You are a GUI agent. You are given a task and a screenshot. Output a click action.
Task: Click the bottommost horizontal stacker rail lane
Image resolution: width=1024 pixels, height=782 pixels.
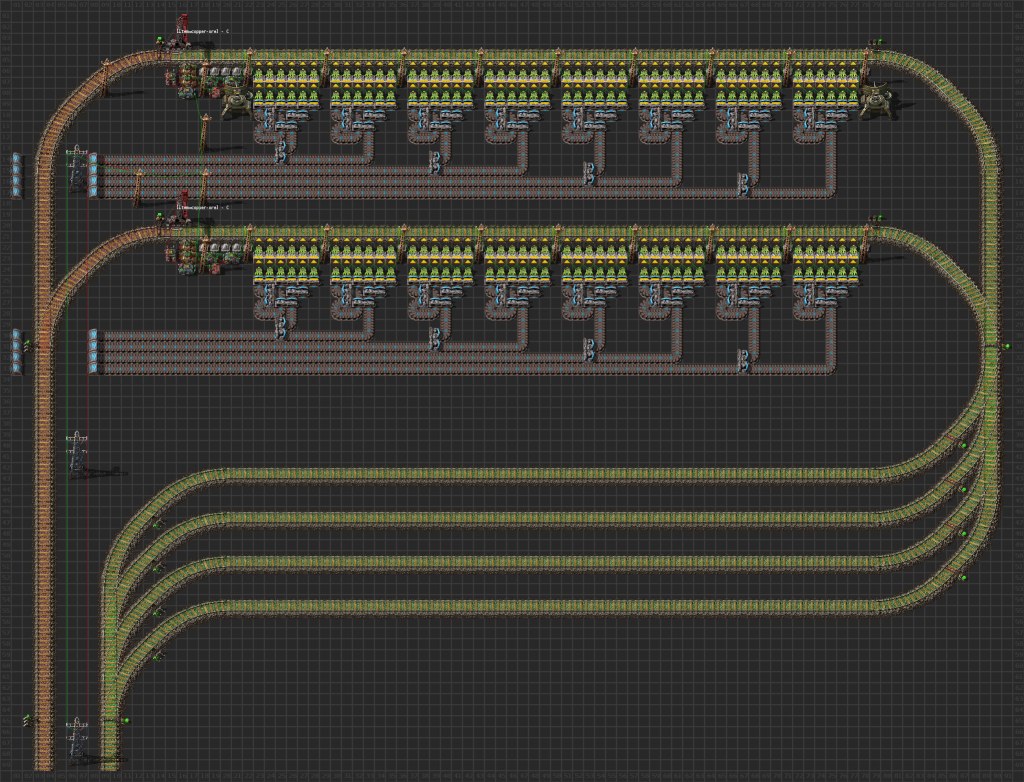(552, 606)
